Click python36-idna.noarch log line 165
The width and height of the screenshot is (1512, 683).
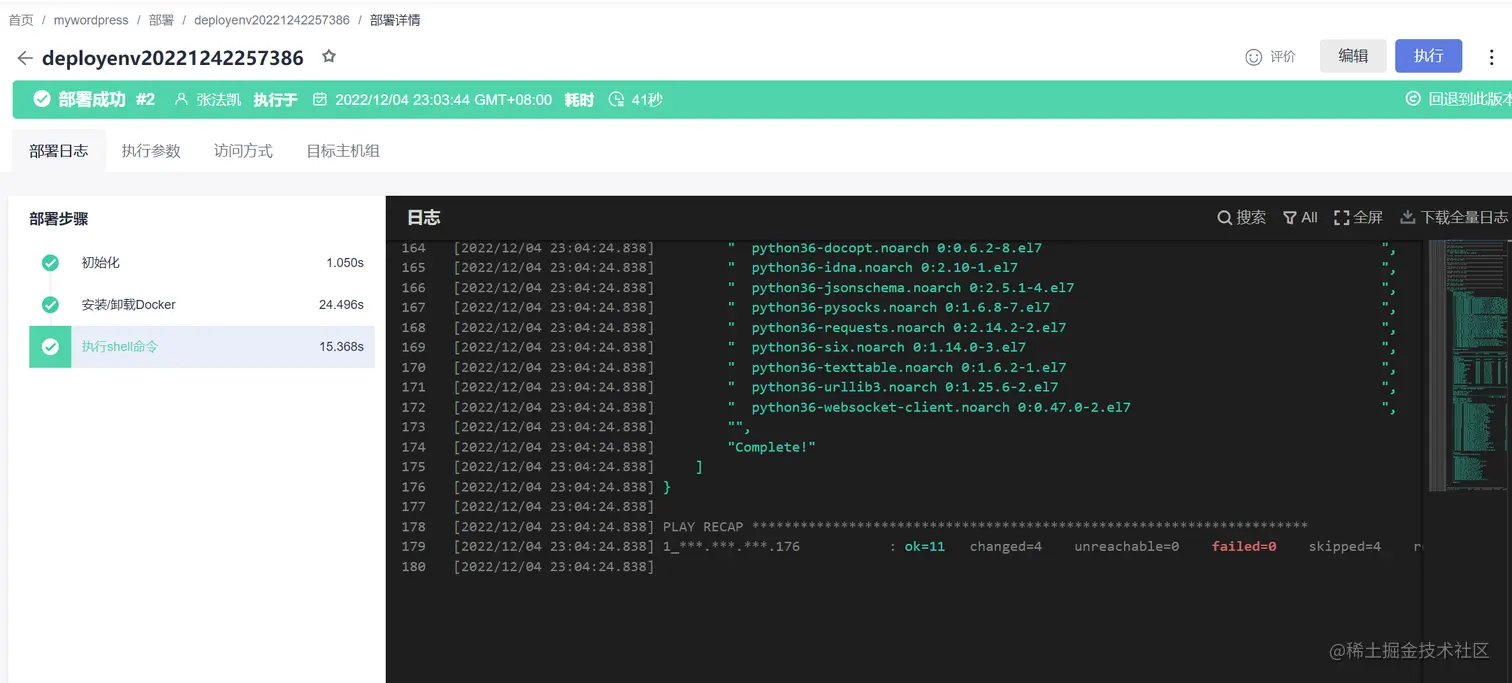(x=885, y=268)
